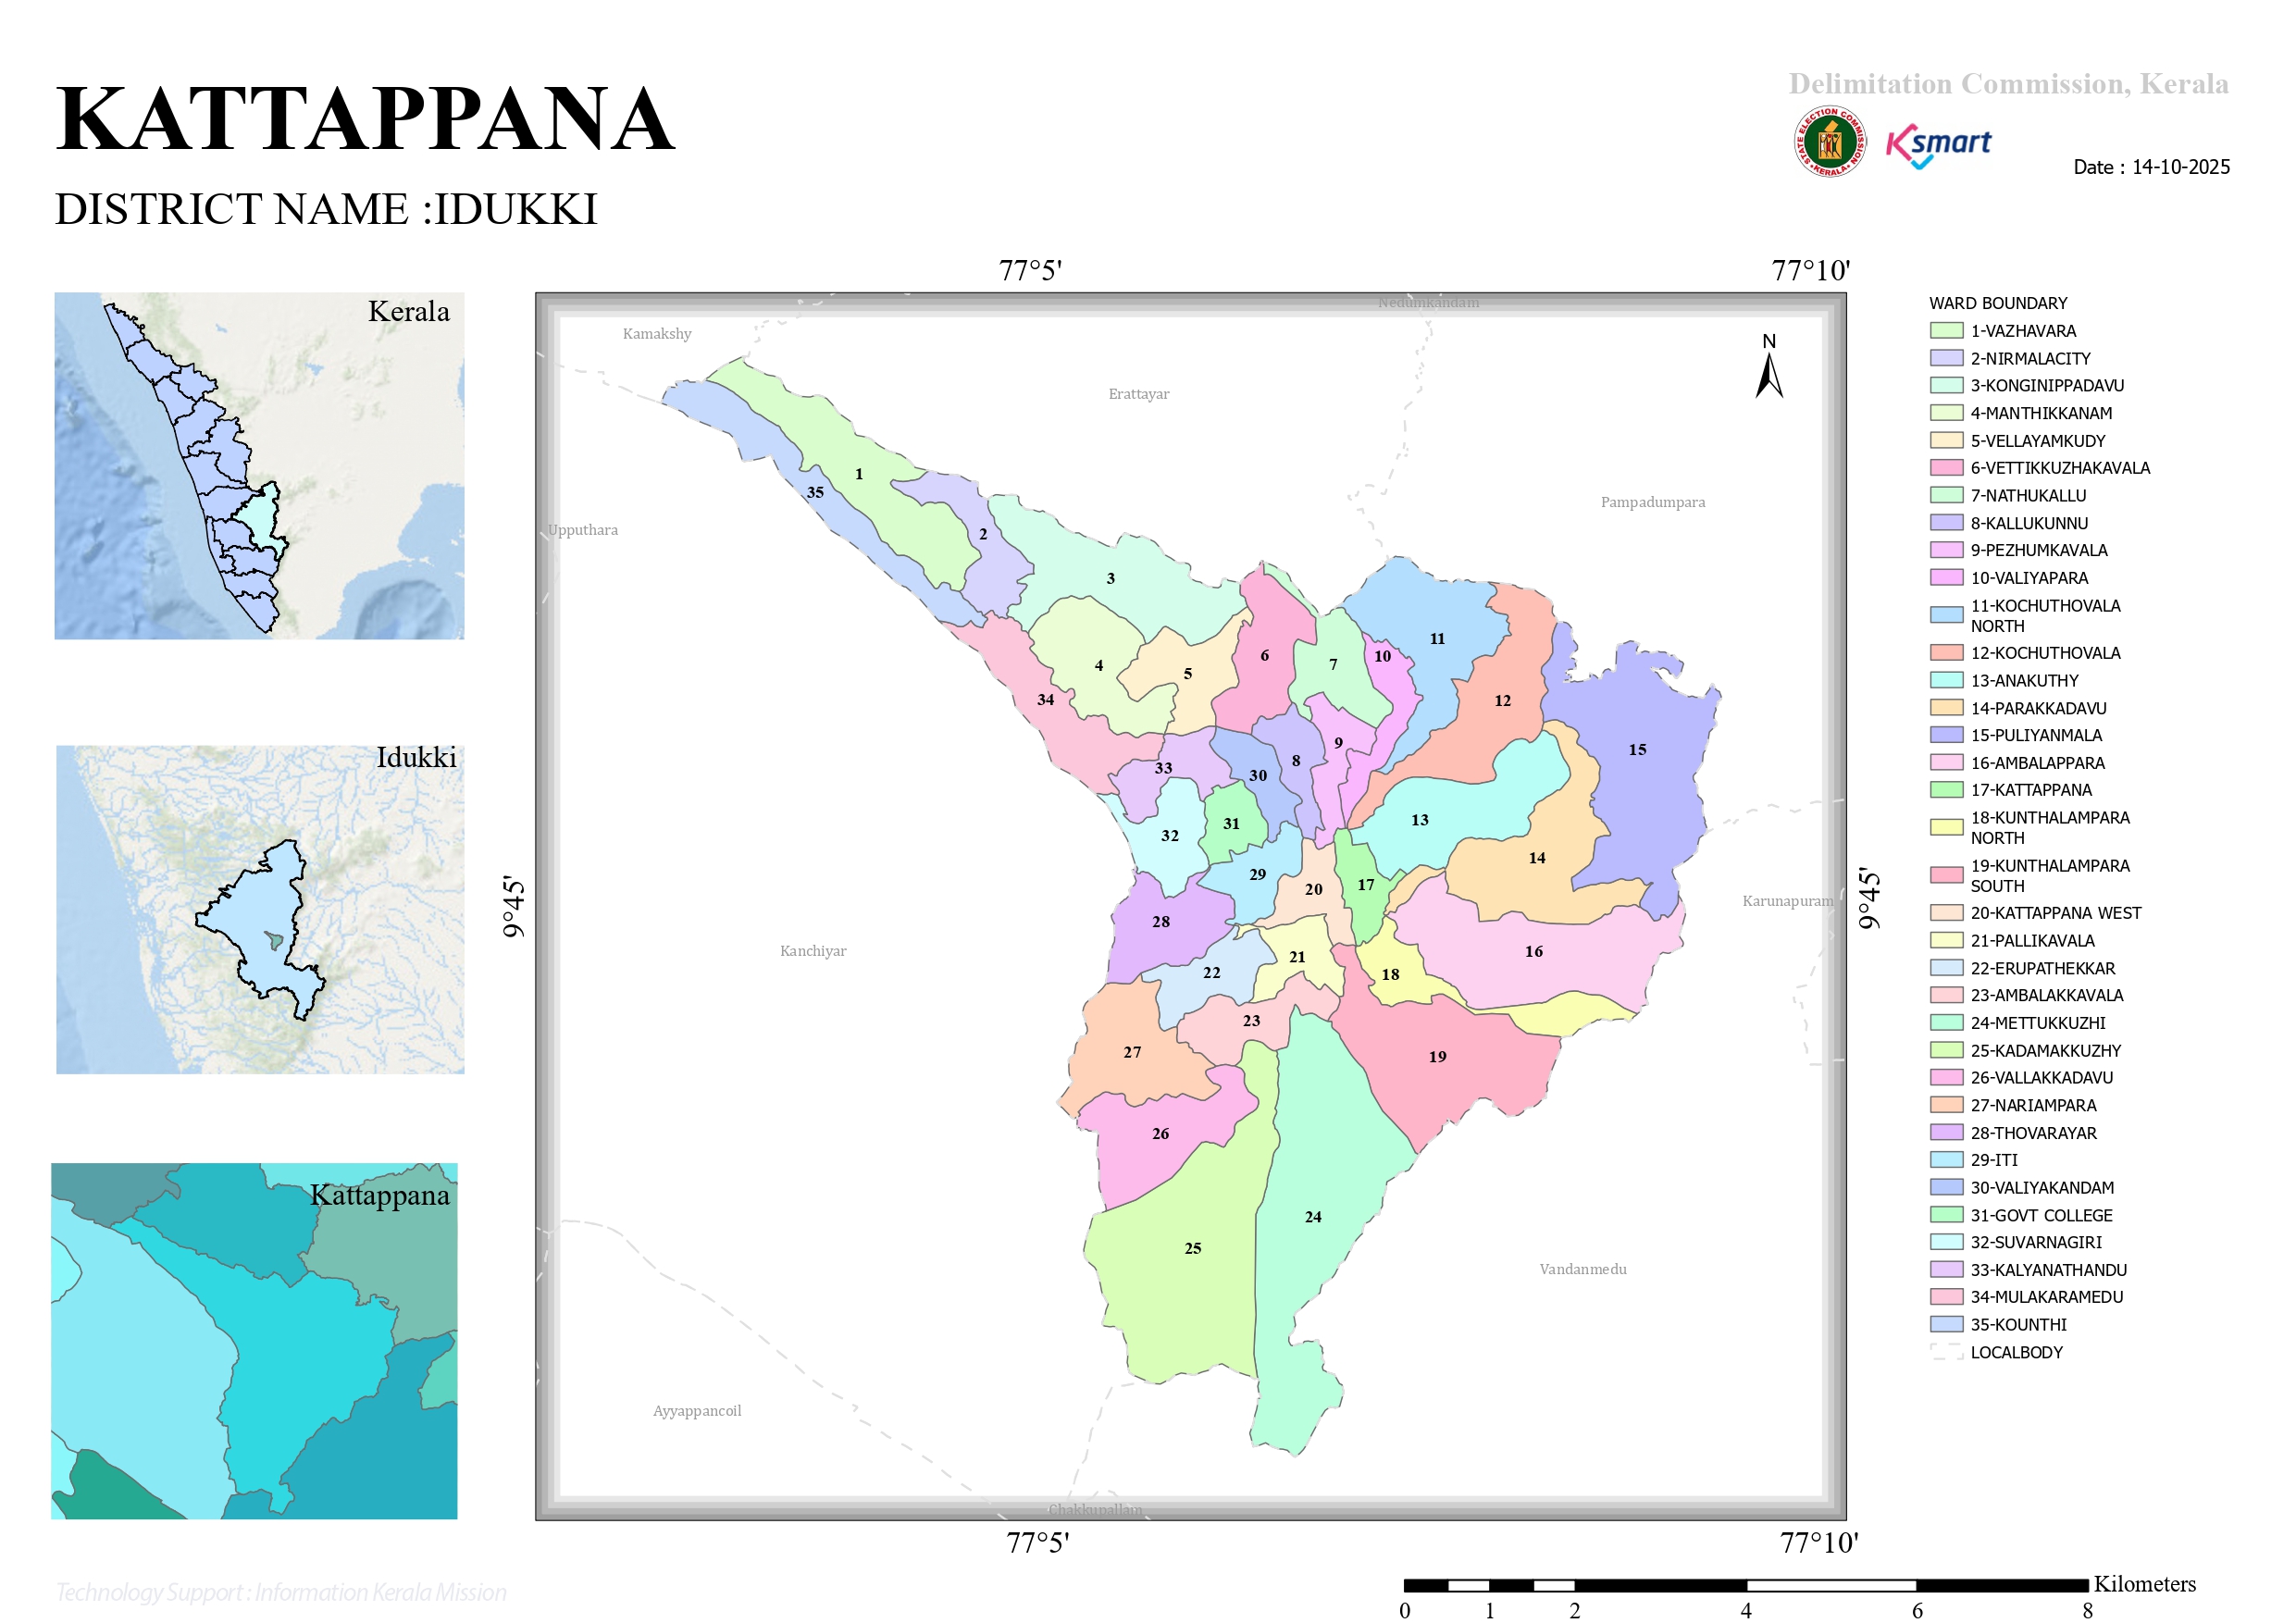Select the '25-KADAMAKKUZHY' legend label
The width and height of the screenshot is (2296, 1623).
[2045, 1051]
